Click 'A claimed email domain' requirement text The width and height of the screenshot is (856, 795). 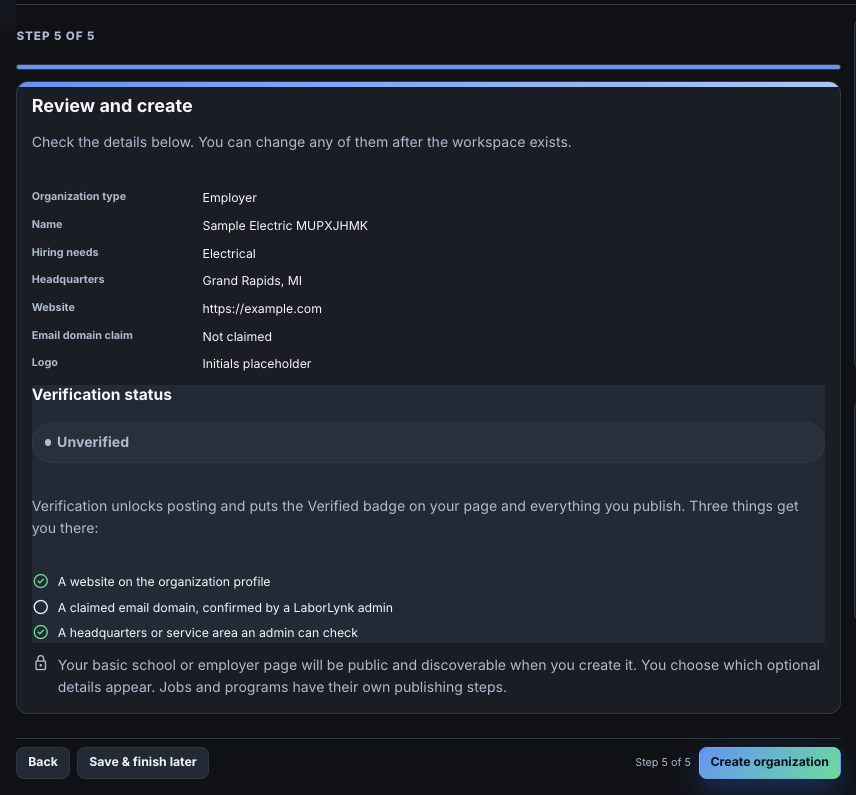225,608
